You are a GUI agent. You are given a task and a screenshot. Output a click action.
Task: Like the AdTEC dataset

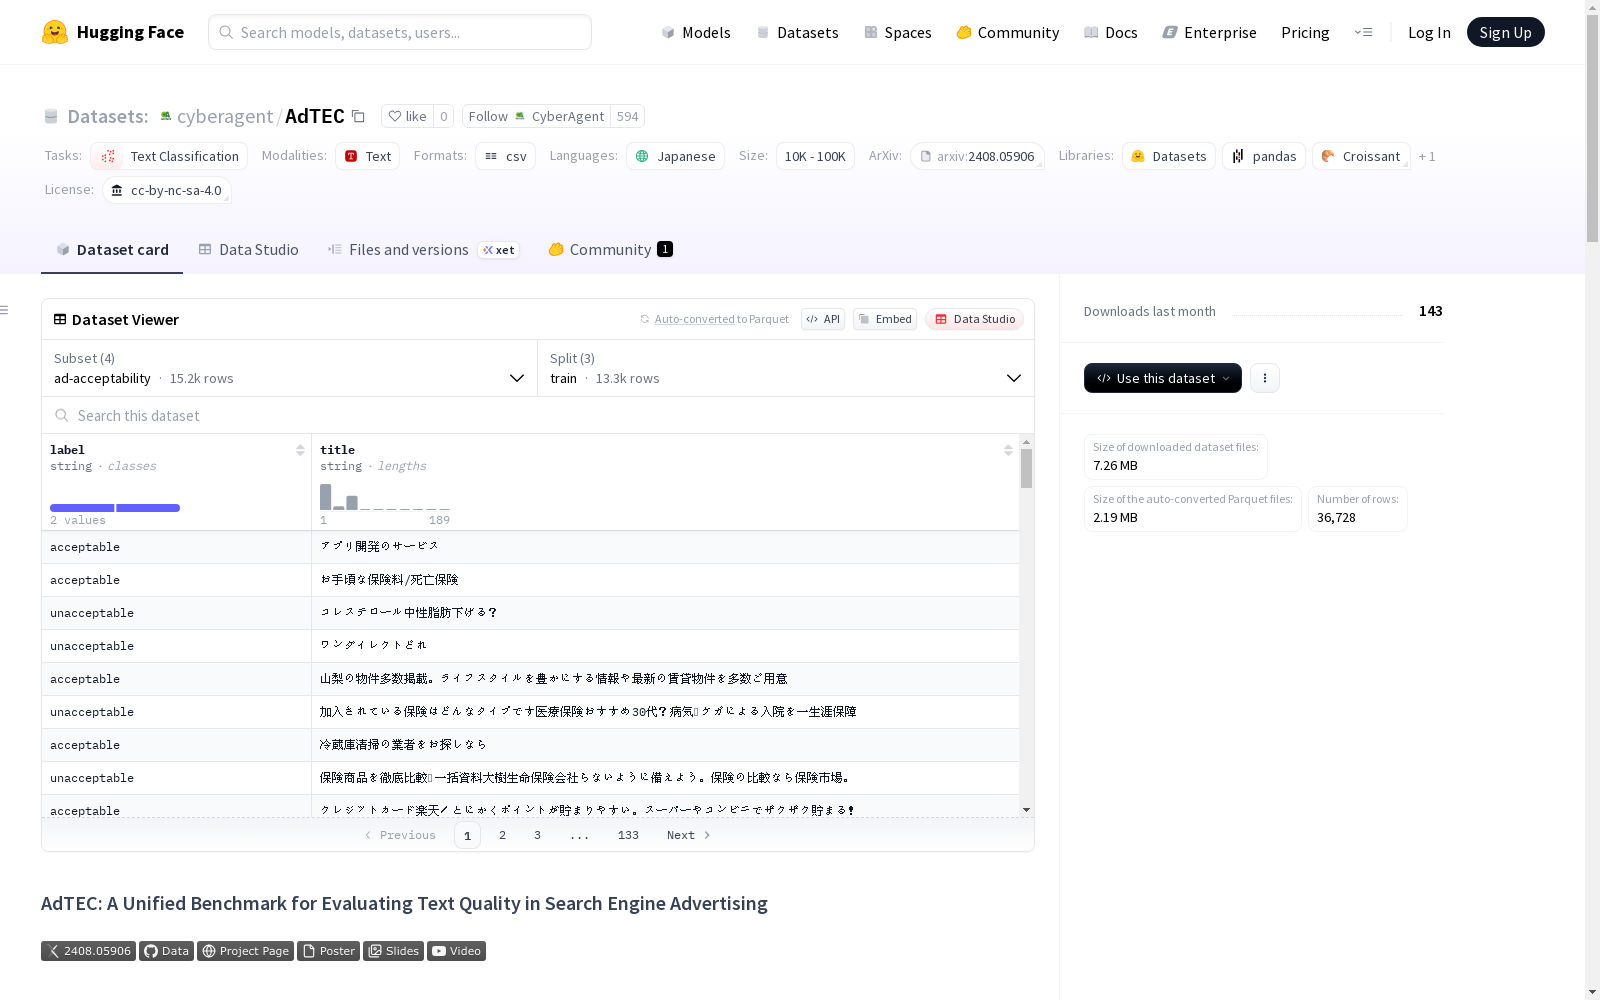click(408, 116)
